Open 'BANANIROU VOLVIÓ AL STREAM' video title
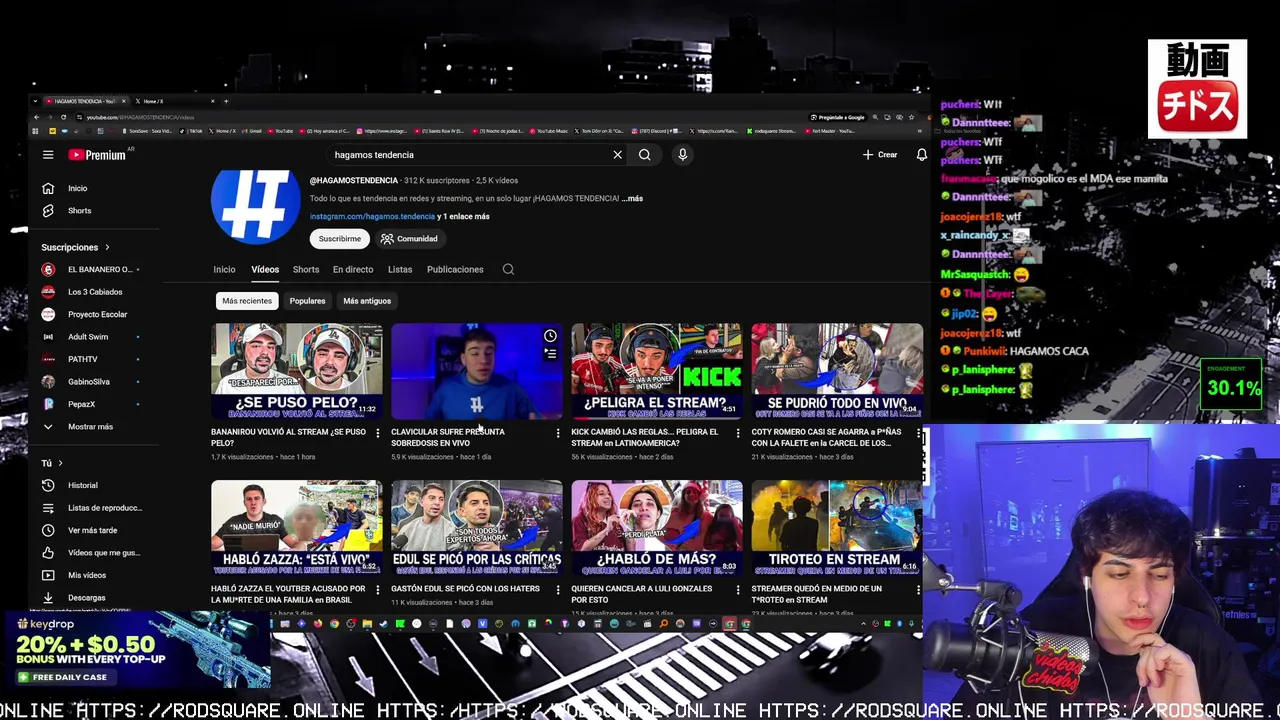The image size is (1280, 720). [x=288, y=437]
